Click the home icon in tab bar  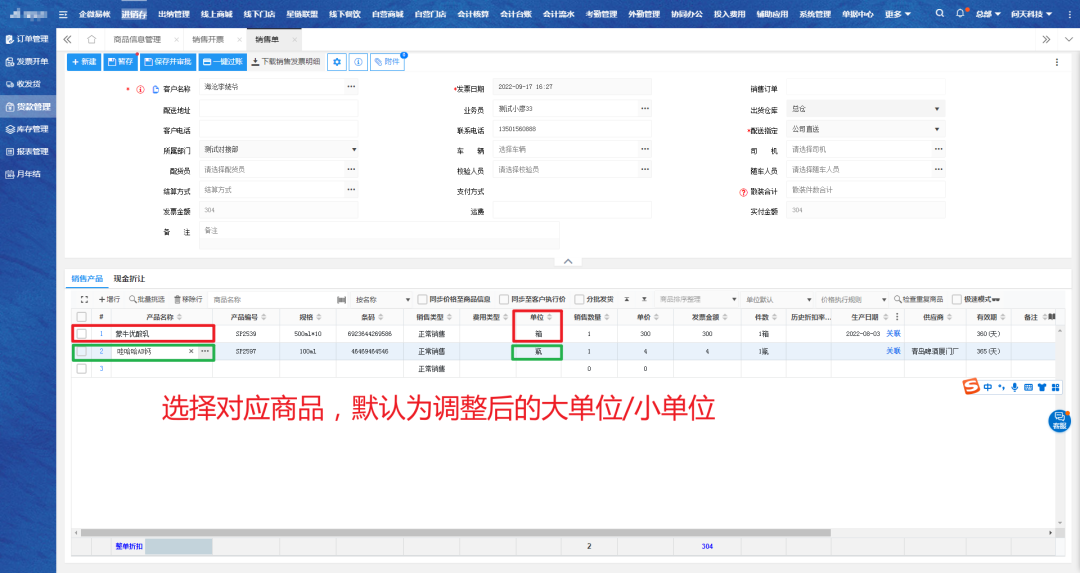(92, 39)
